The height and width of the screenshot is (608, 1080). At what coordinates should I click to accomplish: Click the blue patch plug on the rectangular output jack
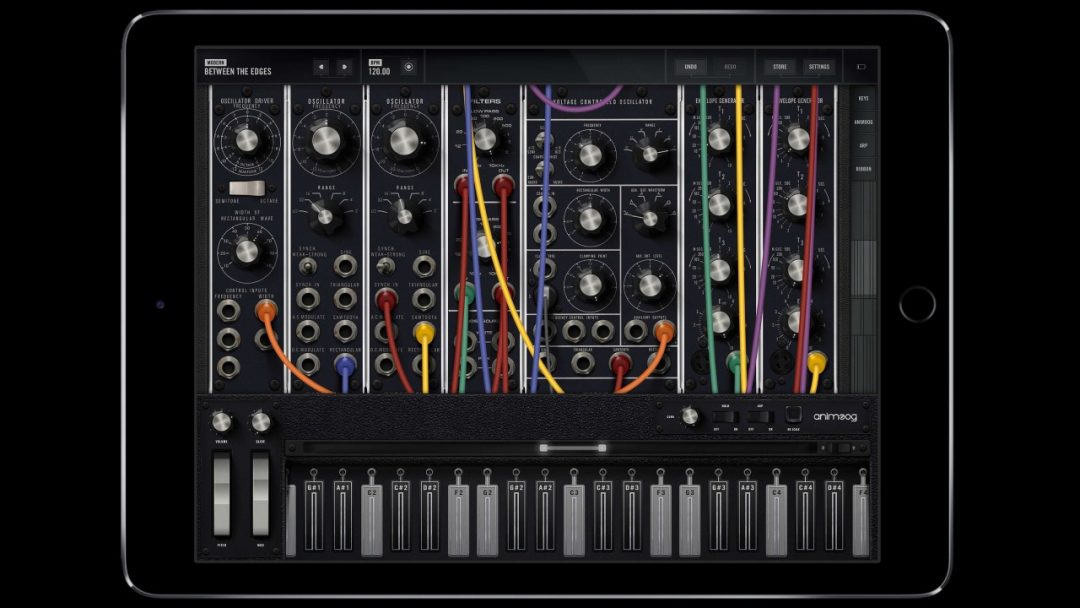pyautogui.click(x=344, y=366)
